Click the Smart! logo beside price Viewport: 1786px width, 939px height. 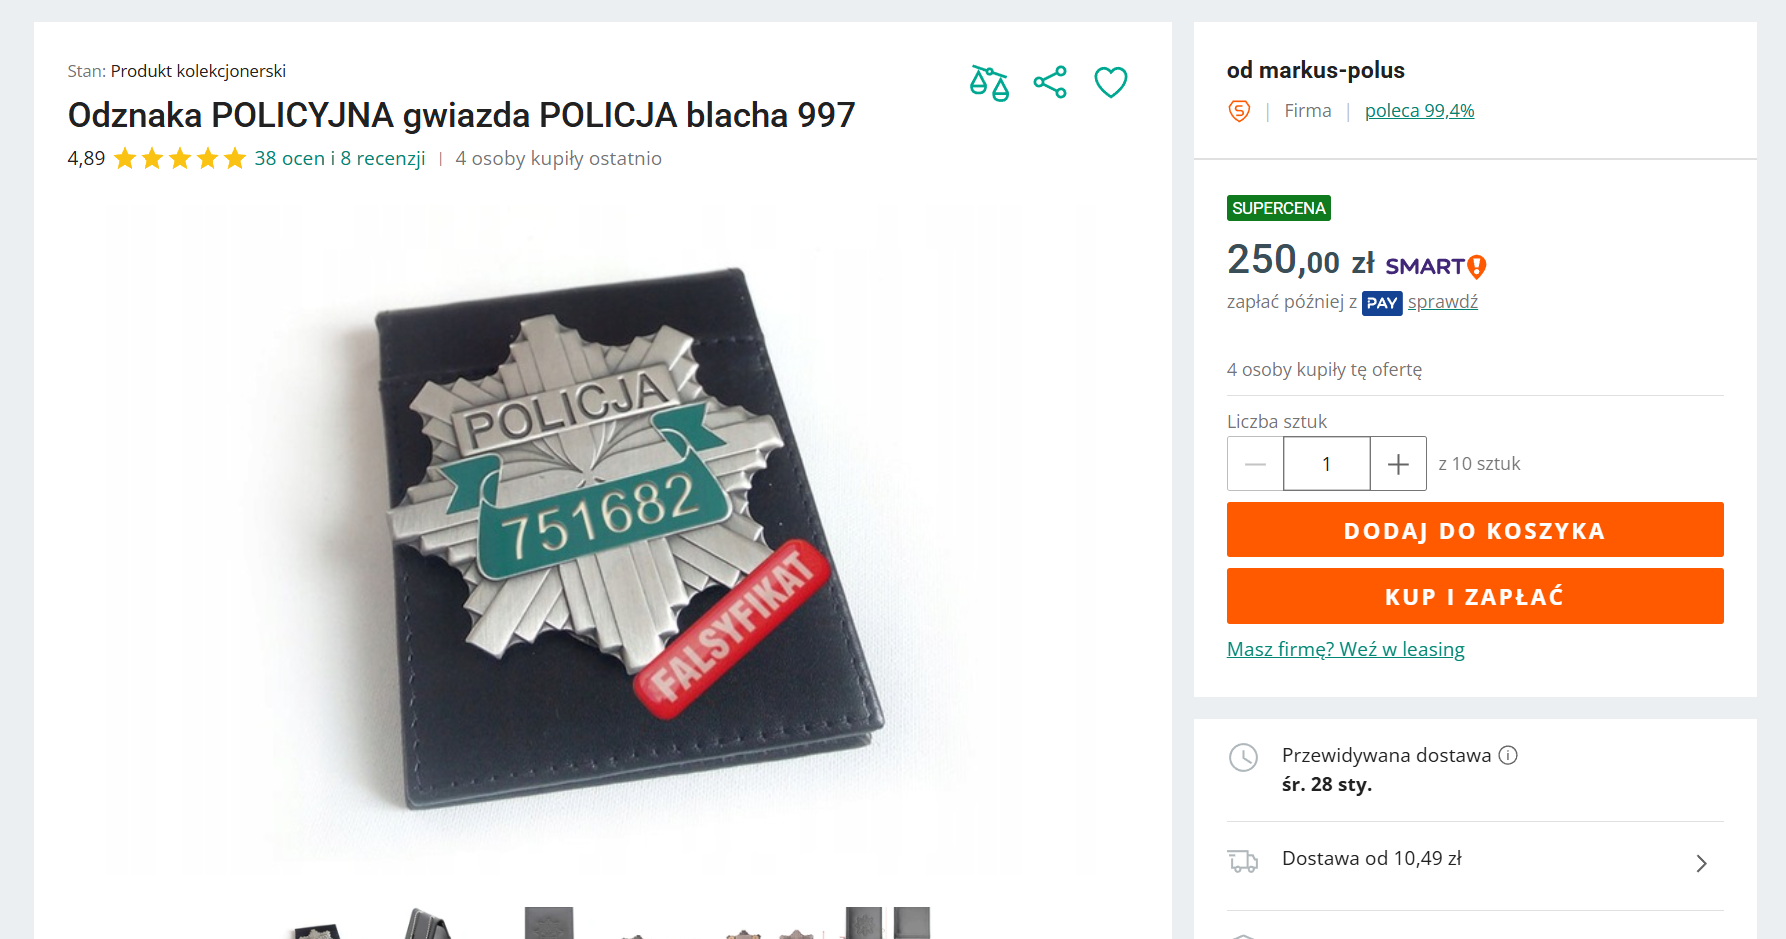[1435, 266]
